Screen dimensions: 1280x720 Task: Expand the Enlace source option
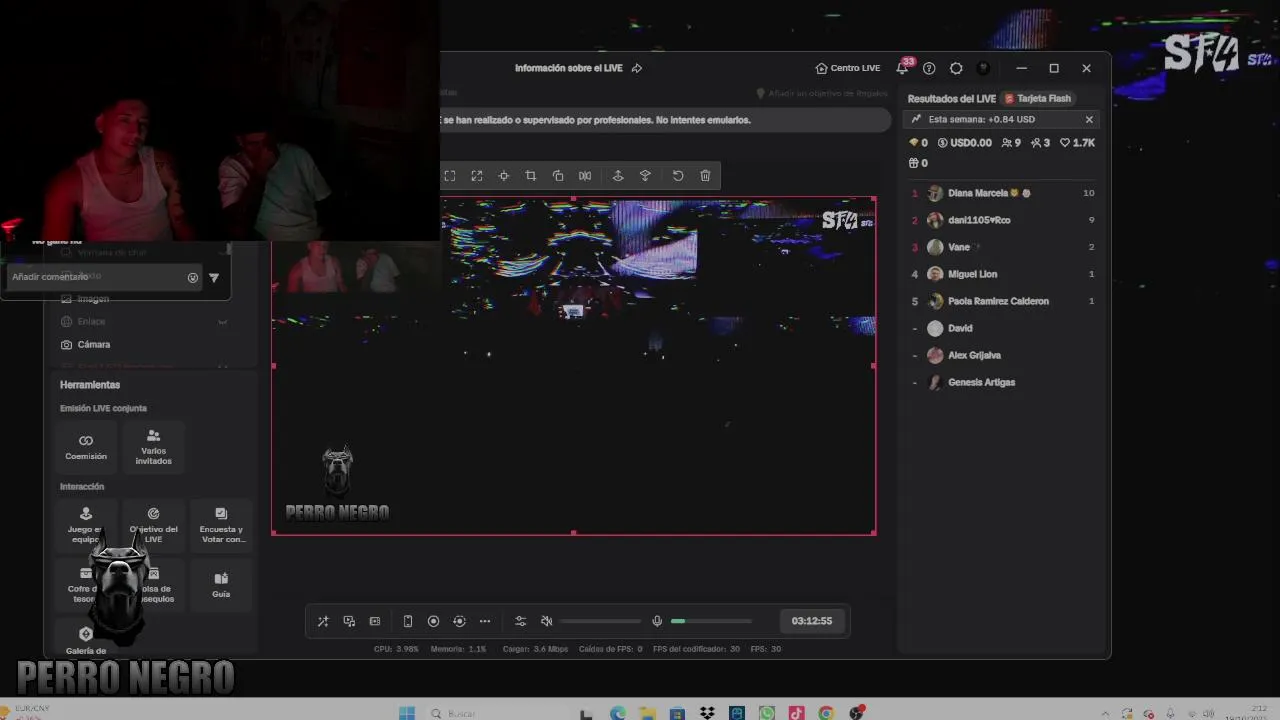coord(223,322)
